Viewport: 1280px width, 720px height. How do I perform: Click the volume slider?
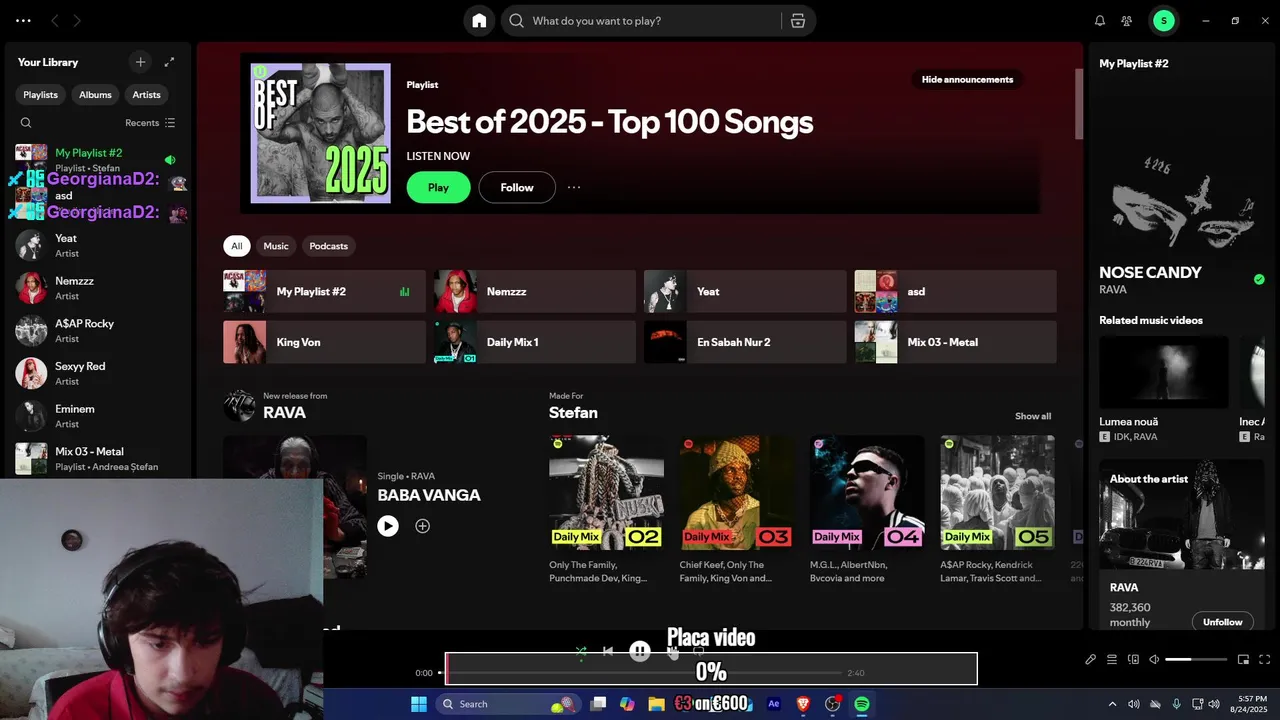(x=1196, y=660)
